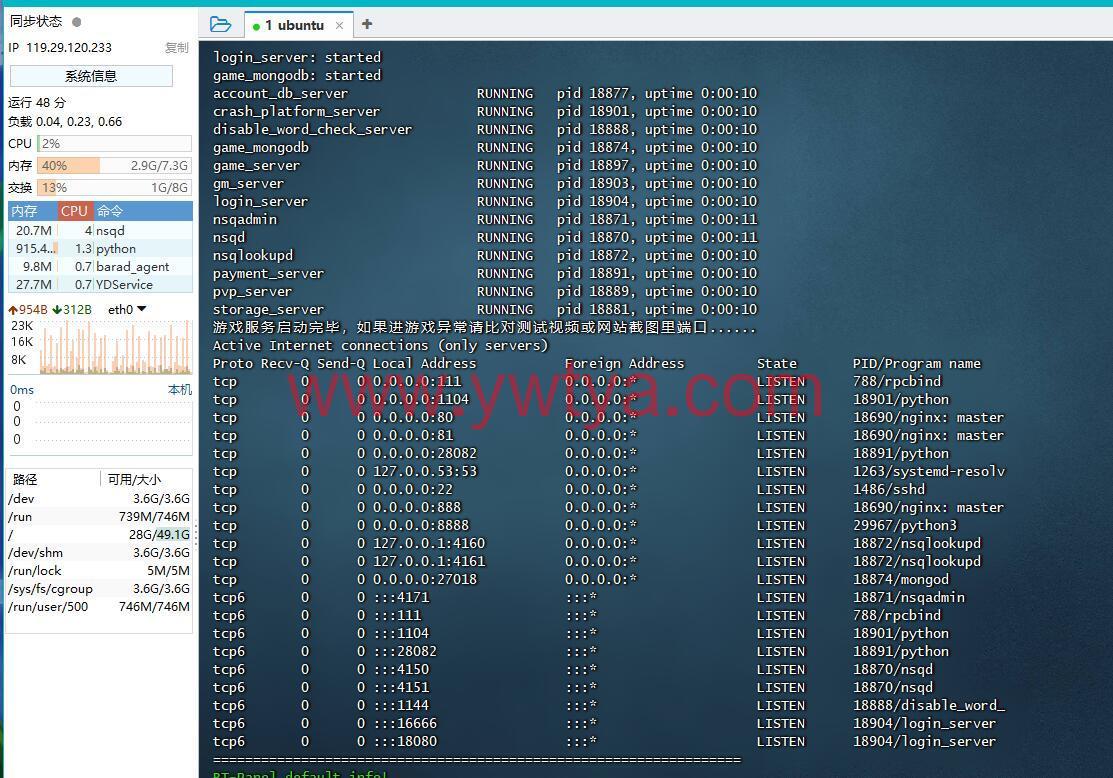Sort processes by 命令 column header
1113x778 pixels.
[110, 211]
